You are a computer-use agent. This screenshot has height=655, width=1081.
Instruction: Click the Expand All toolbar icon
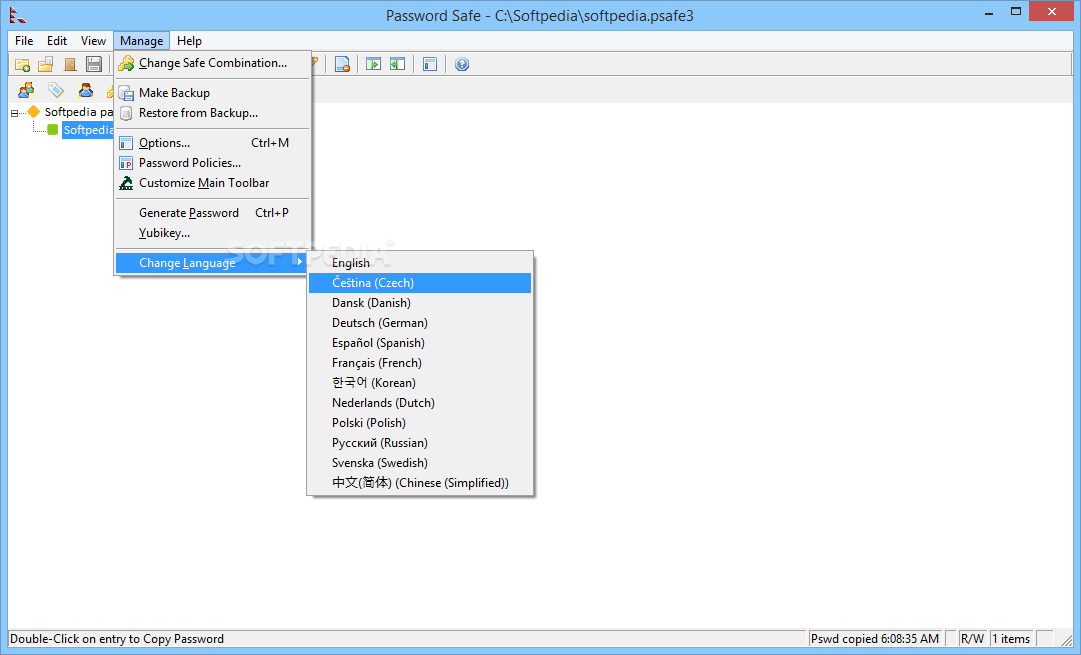pos(373,64)
